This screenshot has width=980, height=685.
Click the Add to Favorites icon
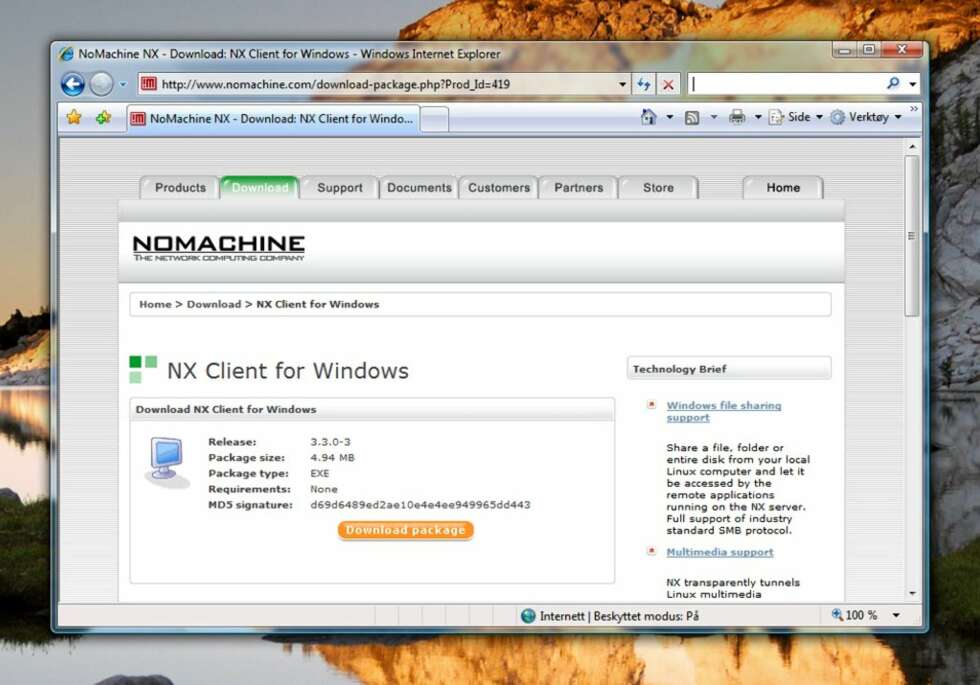coord(103,118)
